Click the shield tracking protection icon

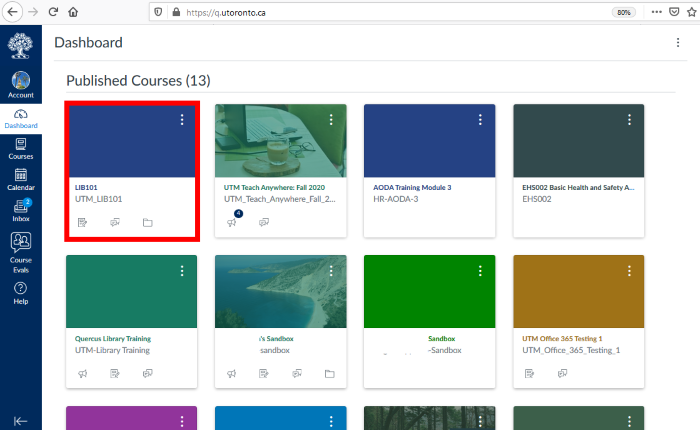click(158, 12)
